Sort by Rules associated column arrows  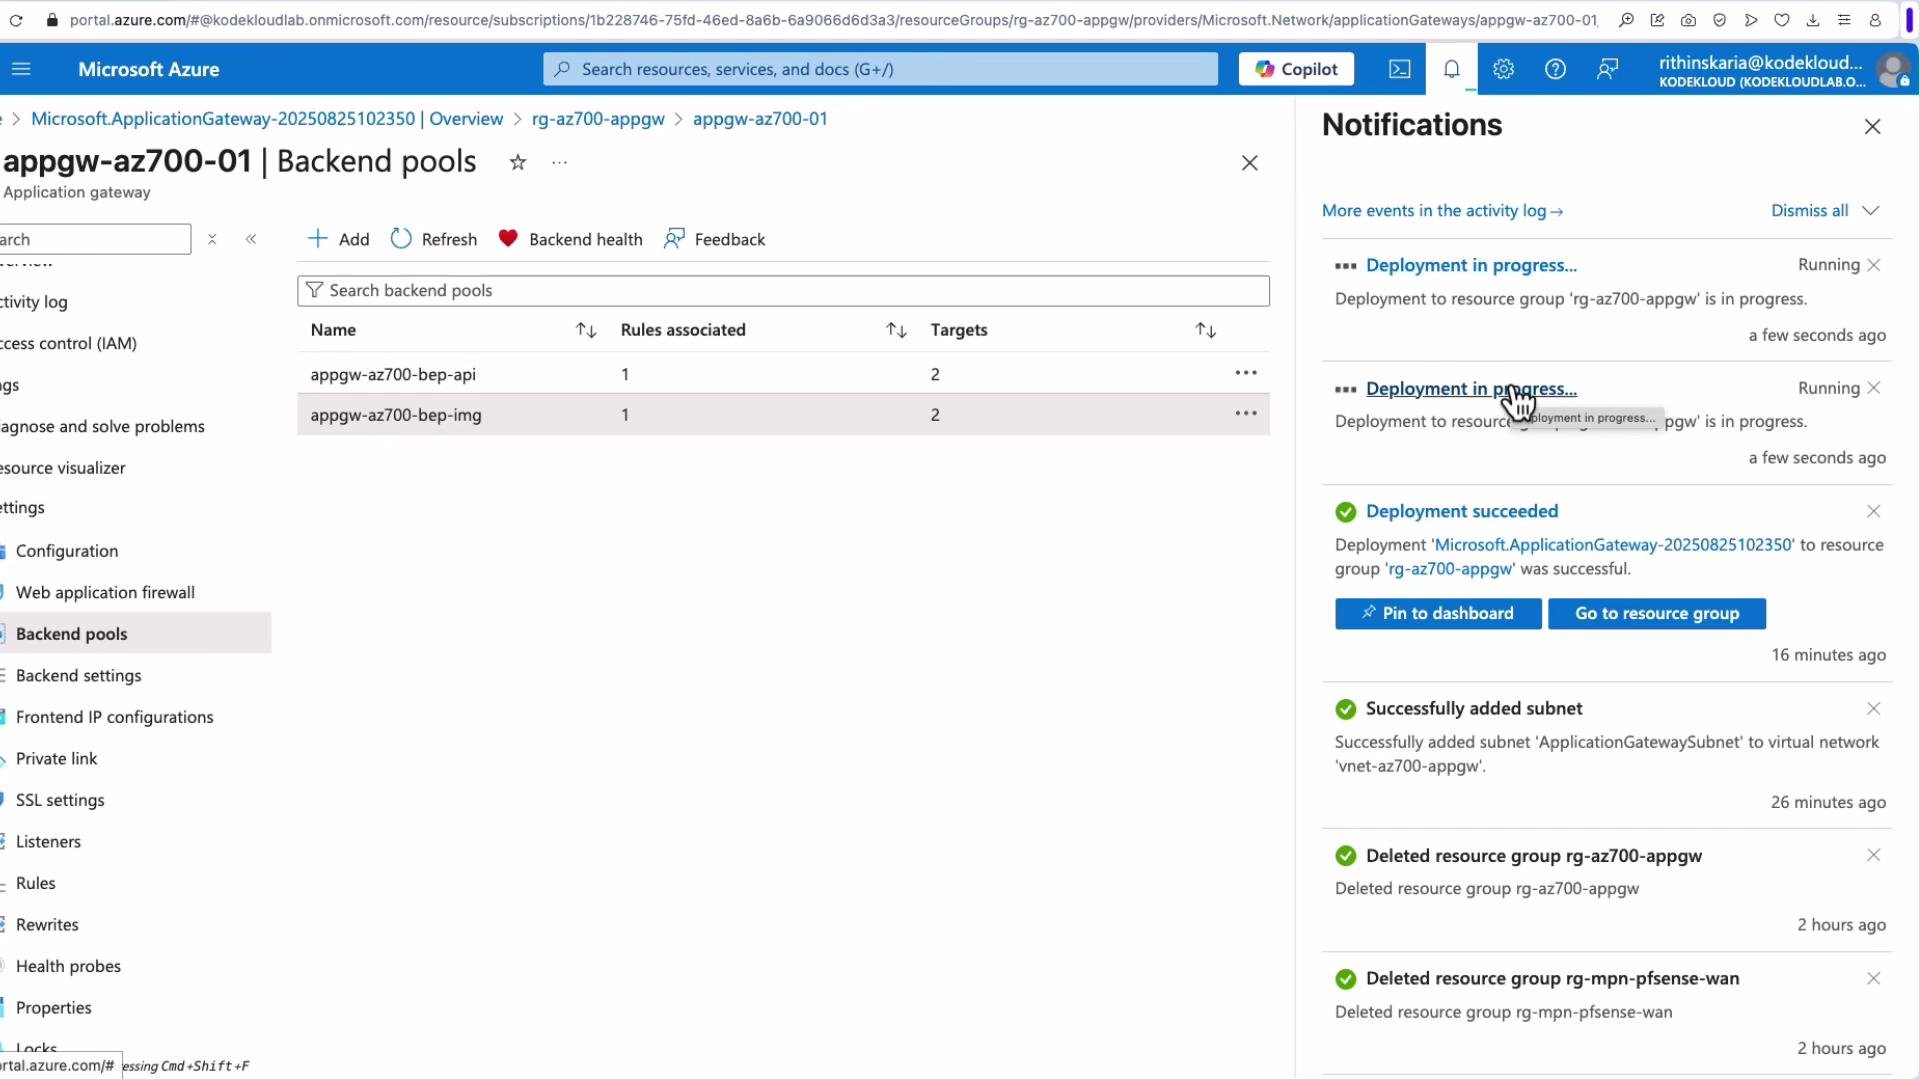[896, 330]
